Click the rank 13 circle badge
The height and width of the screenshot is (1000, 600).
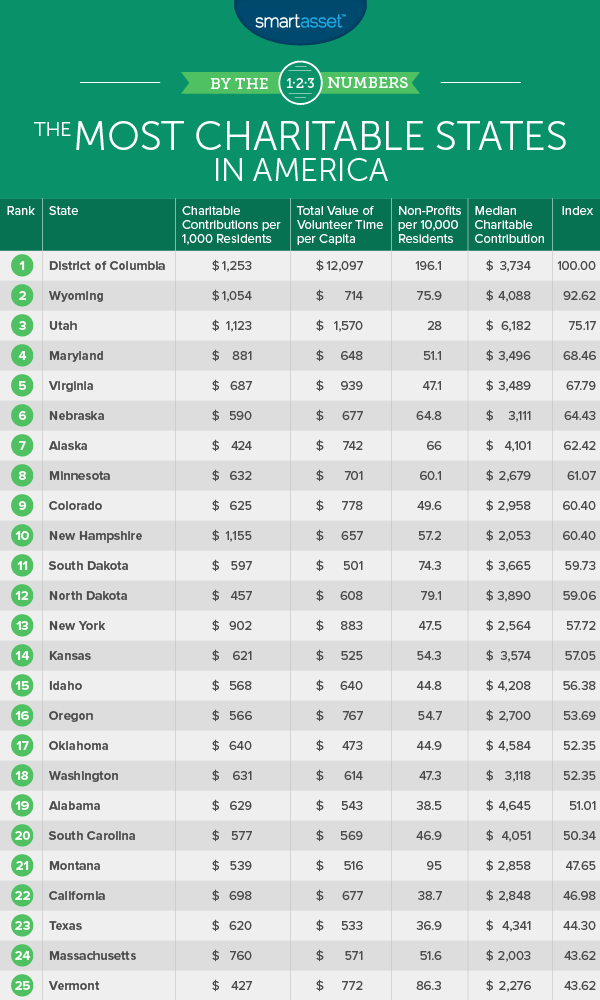20,626
